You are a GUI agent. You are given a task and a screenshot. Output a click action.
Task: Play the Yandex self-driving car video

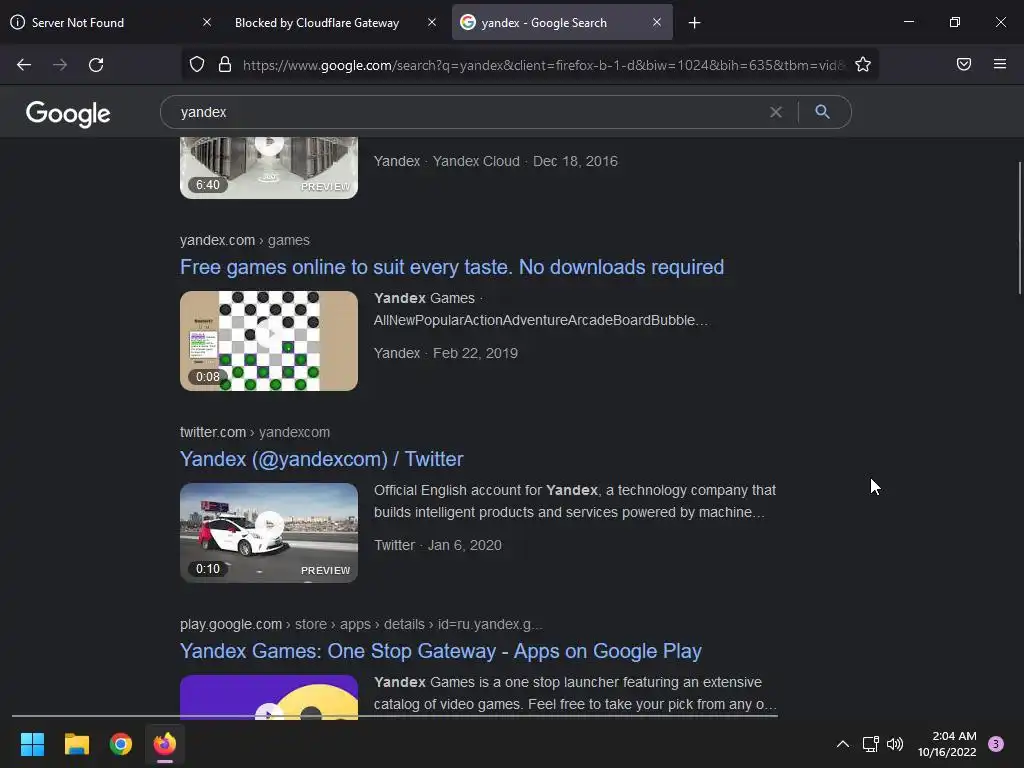point(269,533)
